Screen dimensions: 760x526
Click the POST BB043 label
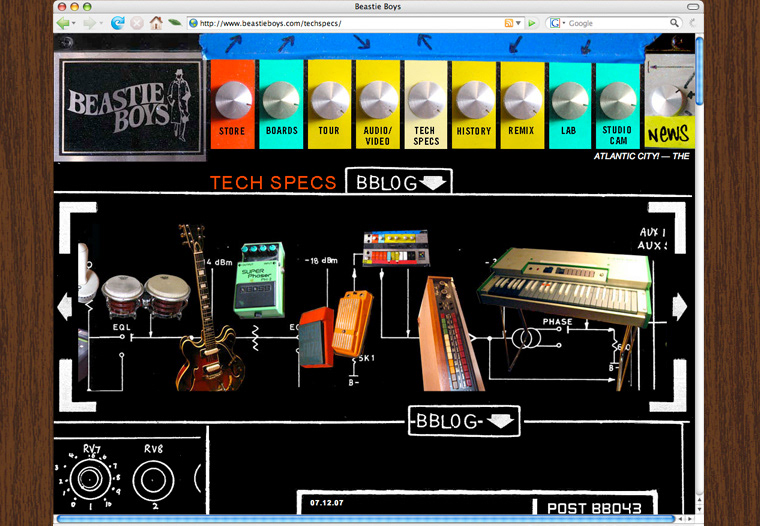[594, 508]
